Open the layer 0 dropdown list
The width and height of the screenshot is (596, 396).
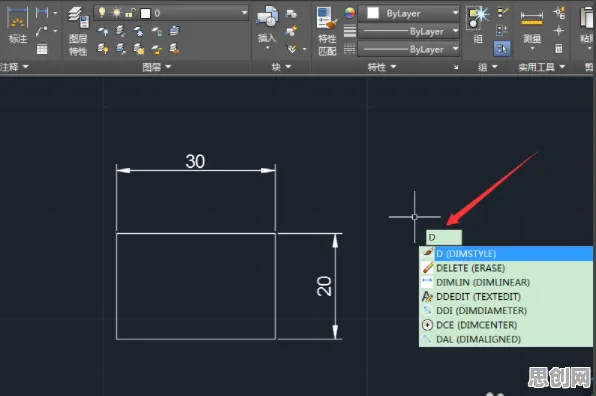244,13
